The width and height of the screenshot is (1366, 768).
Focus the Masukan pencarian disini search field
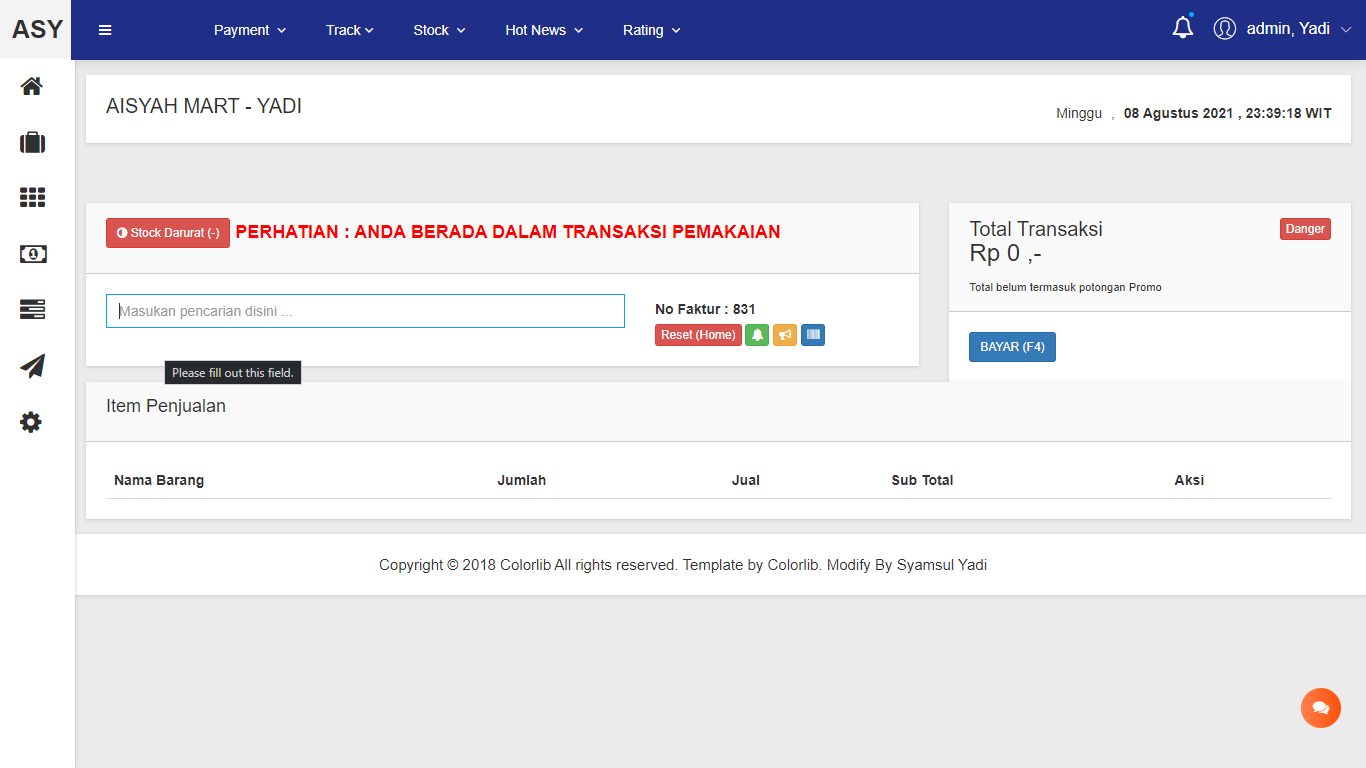pyautogui.click(x=365, y=311)
